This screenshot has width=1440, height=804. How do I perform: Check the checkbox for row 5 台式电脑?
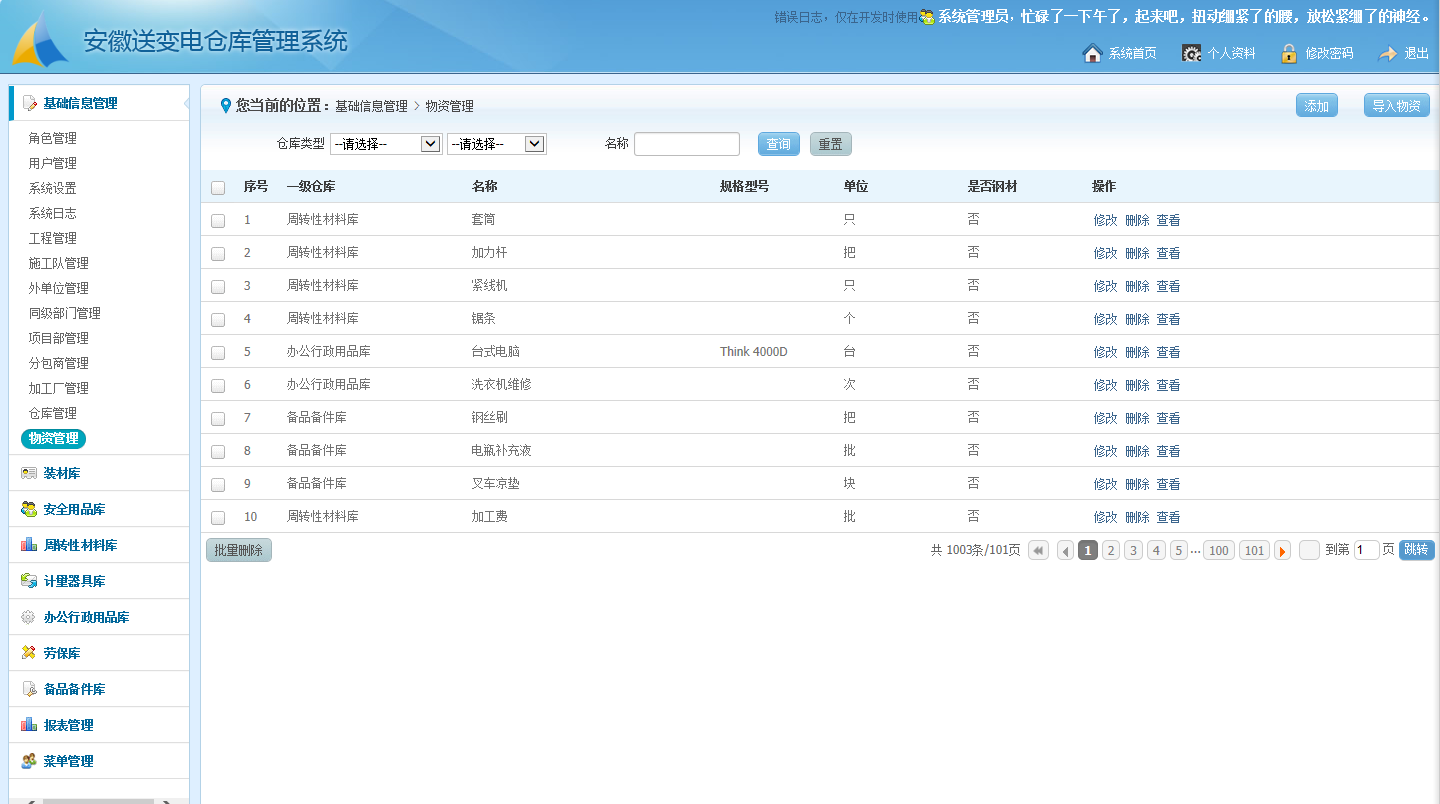pos(218,353)
